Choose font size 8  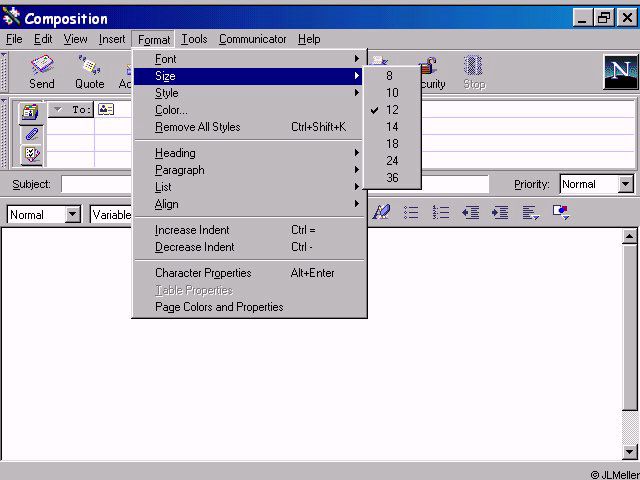pos(392,76)
